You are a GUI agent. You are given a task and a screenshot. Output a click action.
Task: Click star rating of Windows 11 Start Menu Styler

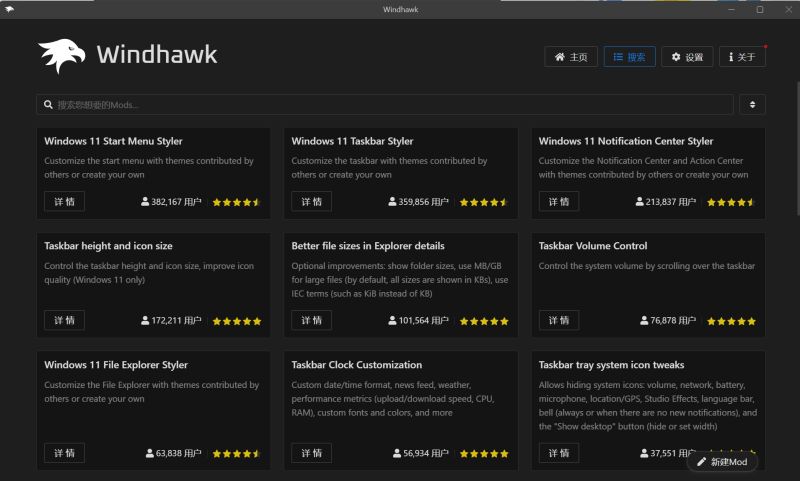pos(237,202)
